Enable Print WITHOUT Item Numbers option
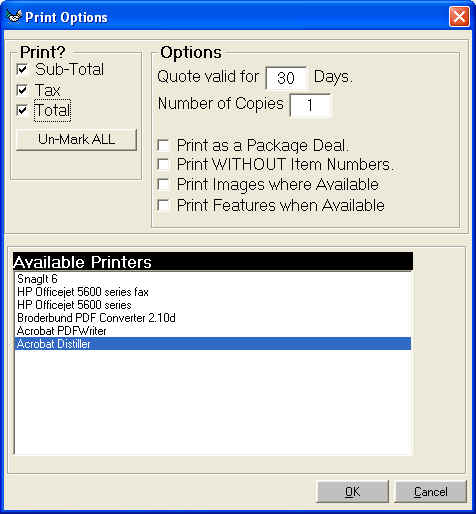 click(x=163, y=164)
